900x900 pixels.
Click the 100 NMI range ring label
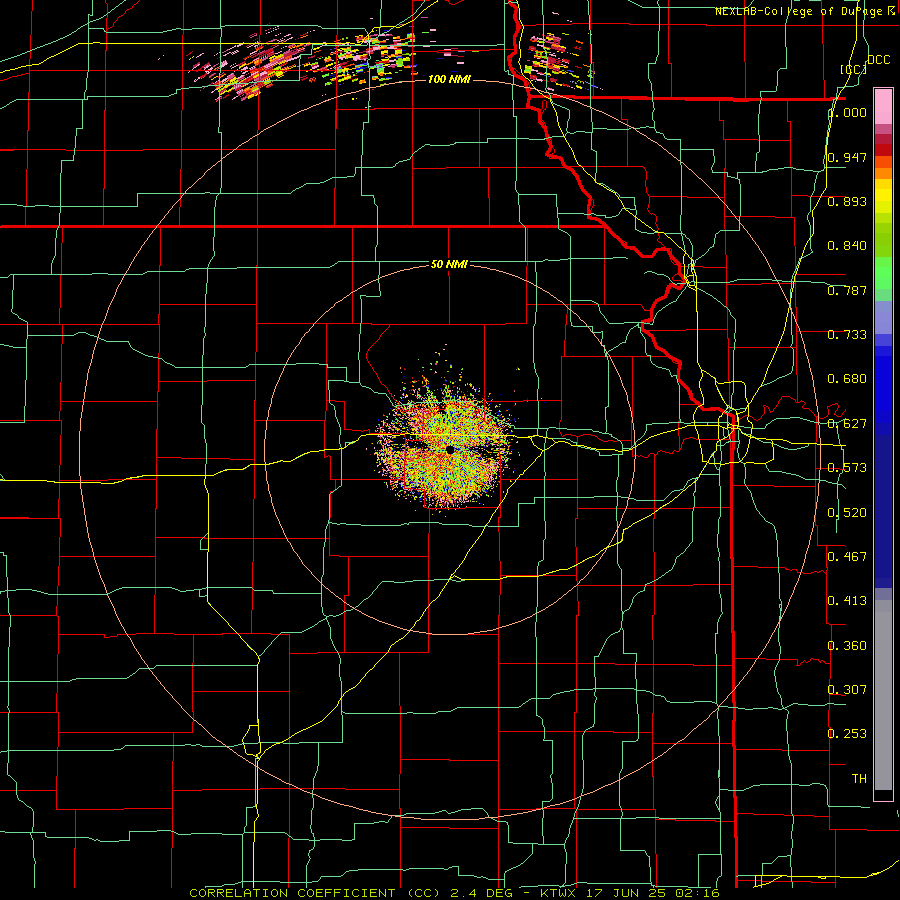click(x=449, y=79)
